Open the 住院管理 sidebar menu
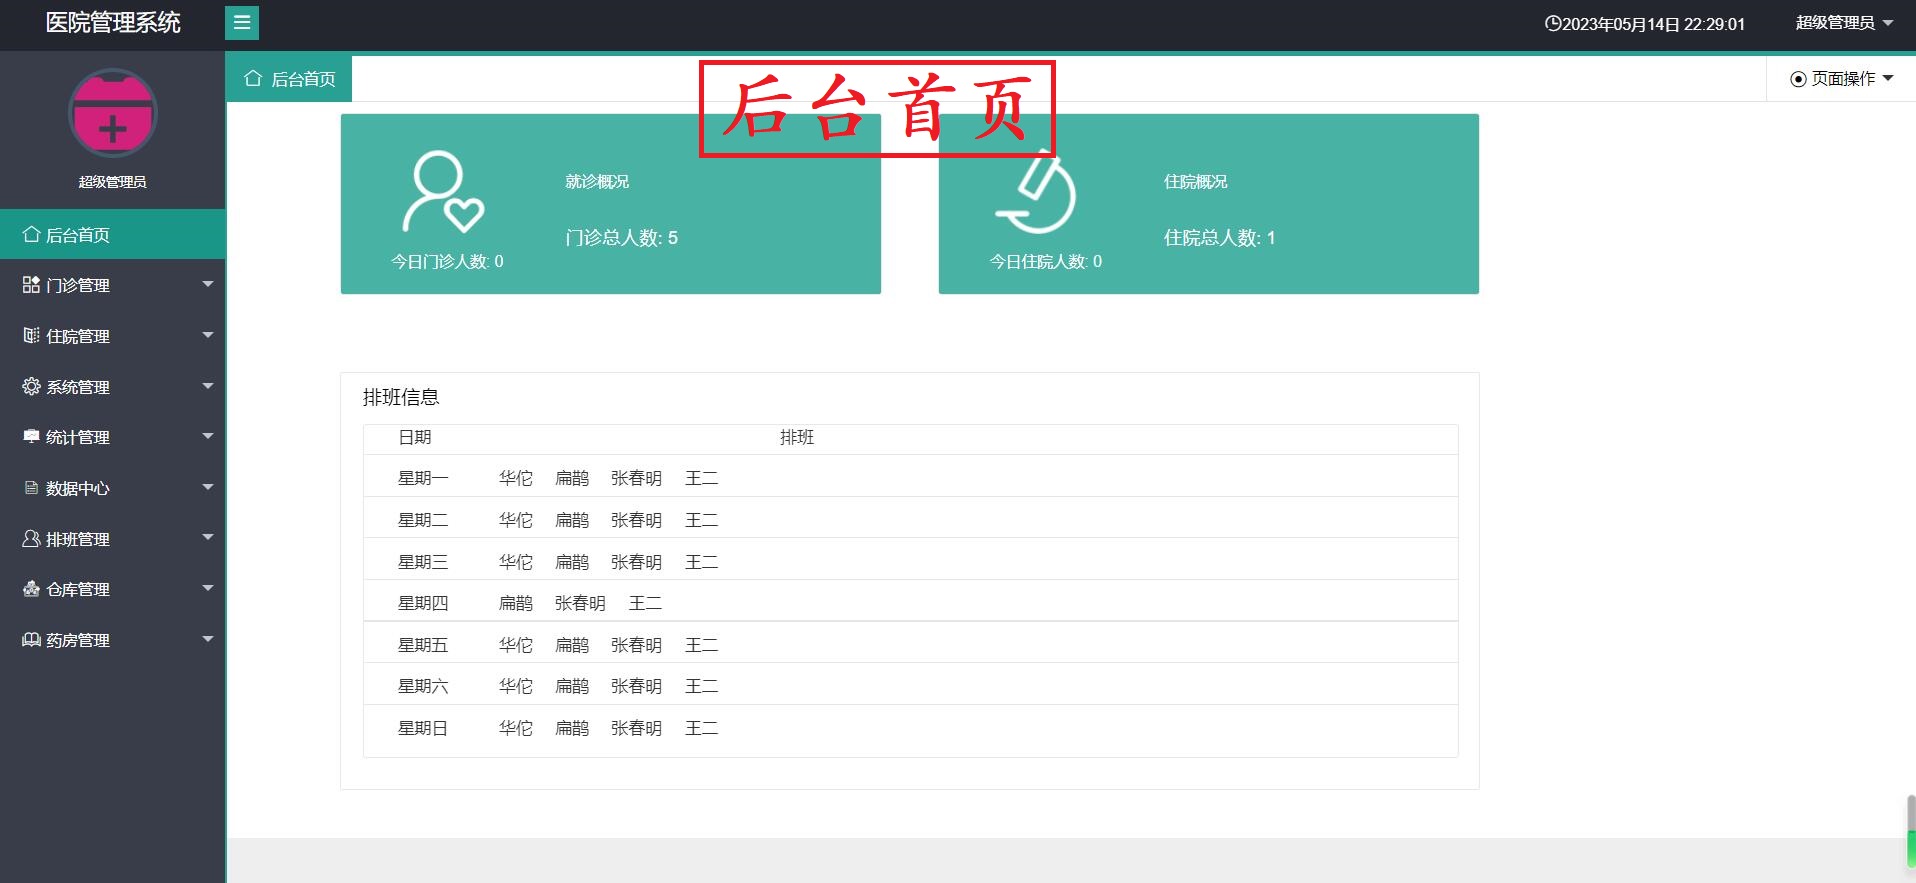 click(113, 336)
